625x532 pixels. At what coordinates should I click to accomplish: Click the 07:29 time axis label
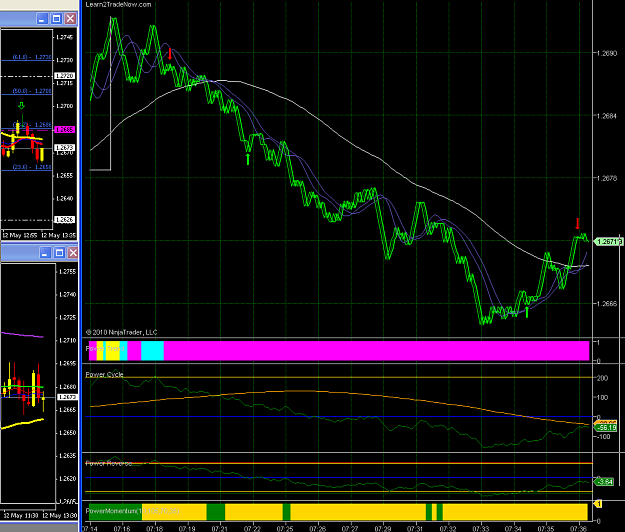[383, 529]
